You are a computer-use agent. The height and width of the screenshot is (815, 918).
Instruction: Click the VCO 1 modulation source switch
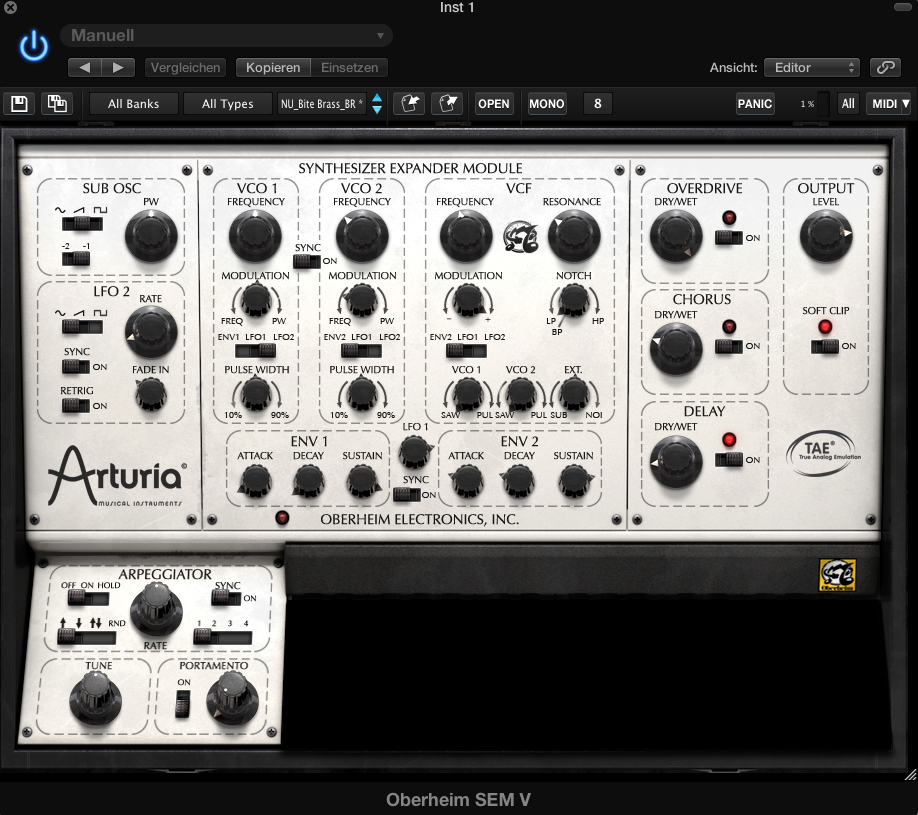255,350
